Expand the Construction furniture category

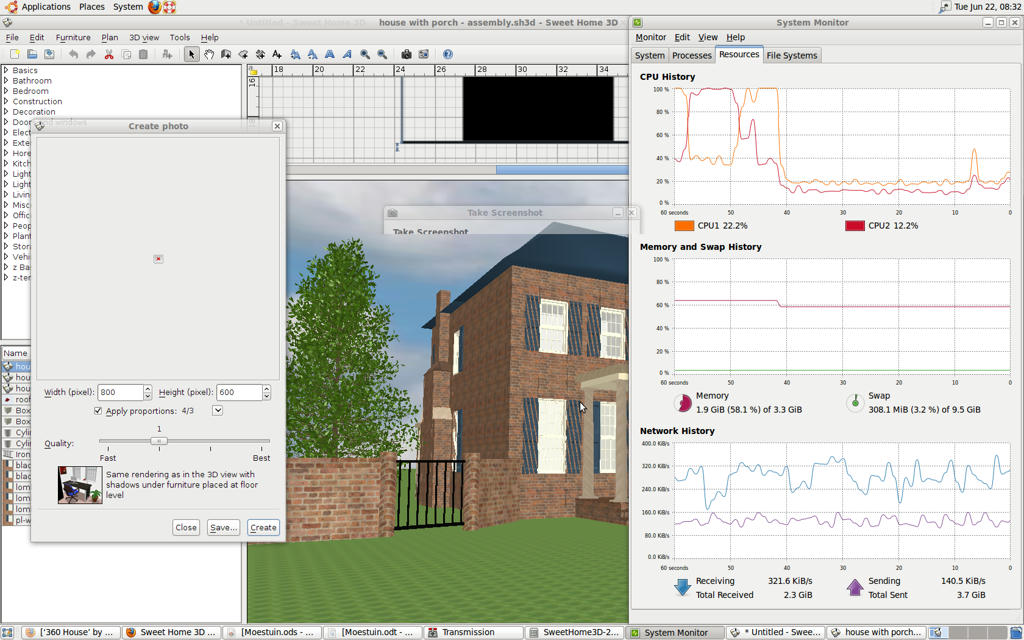click(6, 101)
